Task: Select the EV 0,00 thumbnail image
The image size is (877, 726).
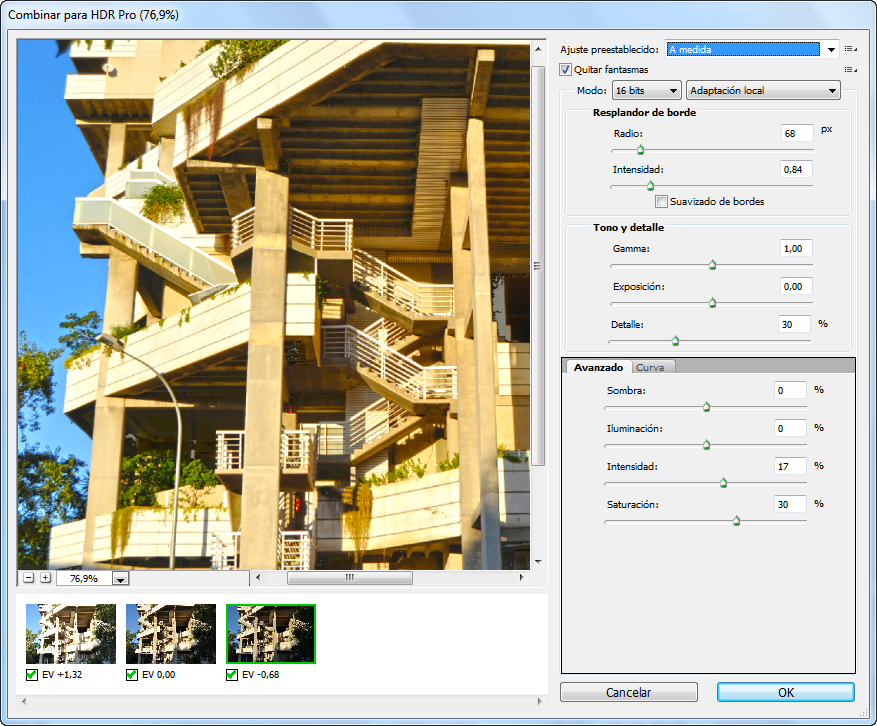Action: (170, 634)
